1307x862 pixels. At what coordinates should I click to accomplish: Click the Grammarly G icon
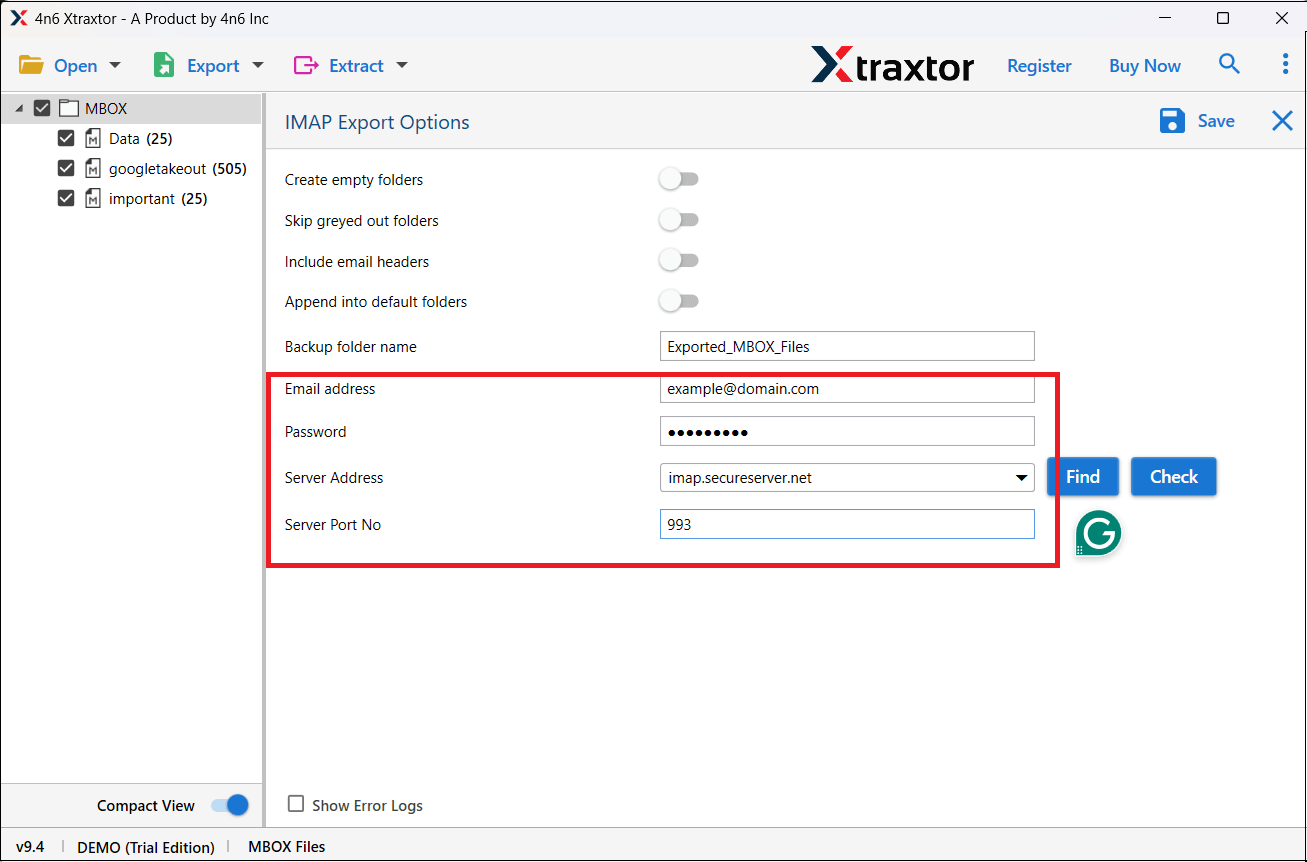coord(1098,533)
